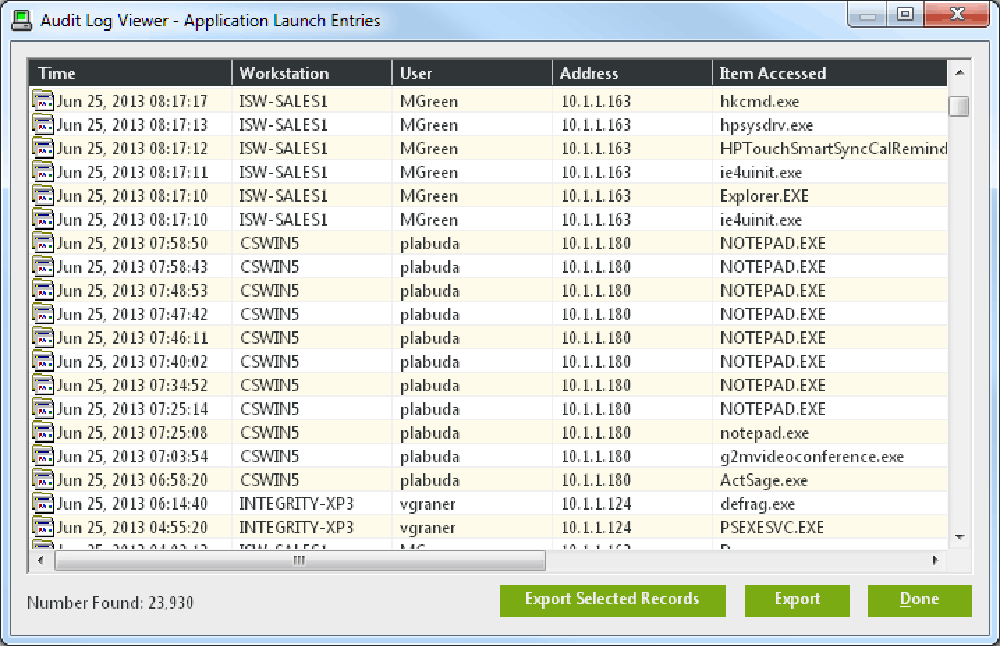Screen dimensions: 1000x646
Task: Sort by the Address column header
Action: [632, 73]
